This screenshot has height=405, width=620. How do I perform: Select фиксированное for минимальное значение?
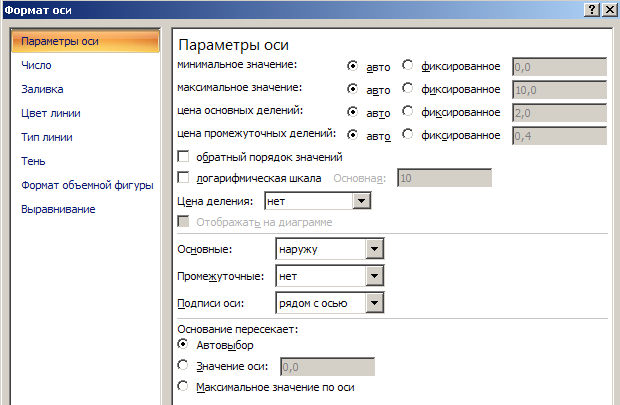click(408, 65)
